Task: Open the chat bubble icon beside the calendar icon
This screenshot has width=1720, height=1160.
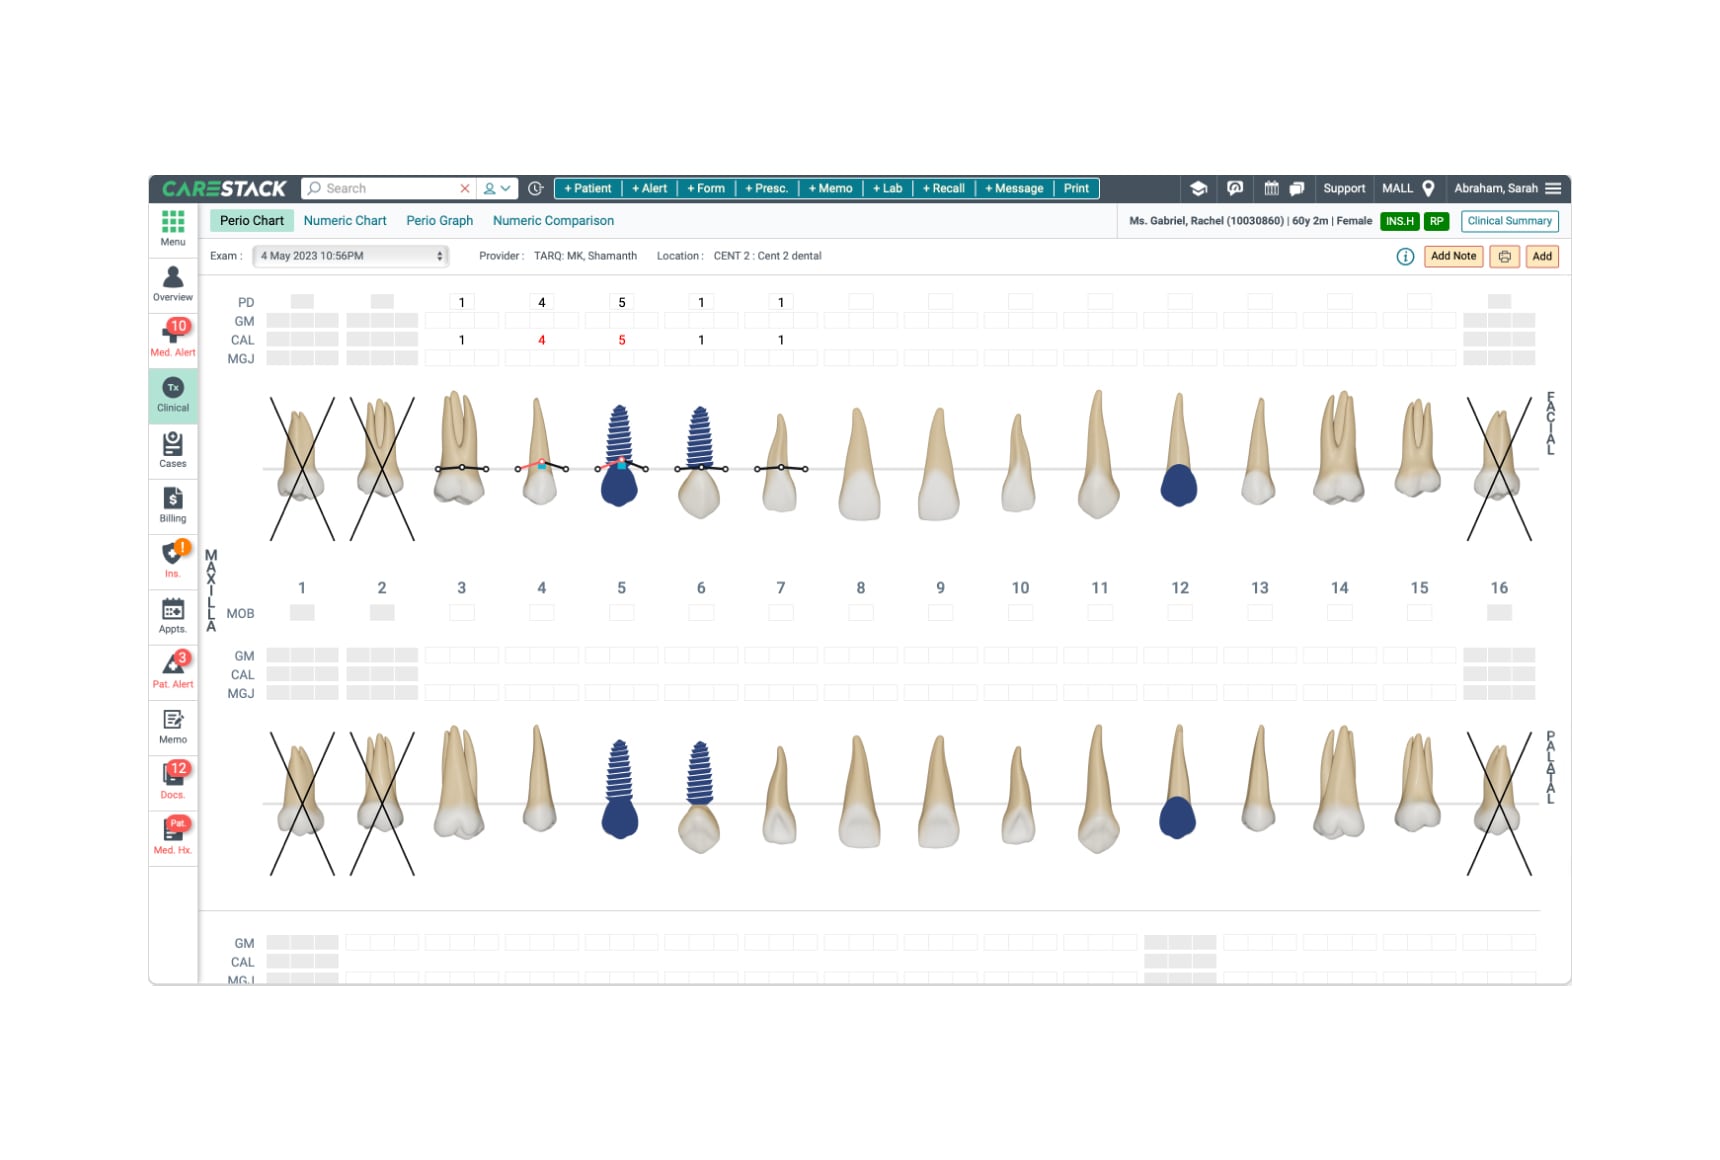Action: pyautogui.click(x=1297, y=188)
